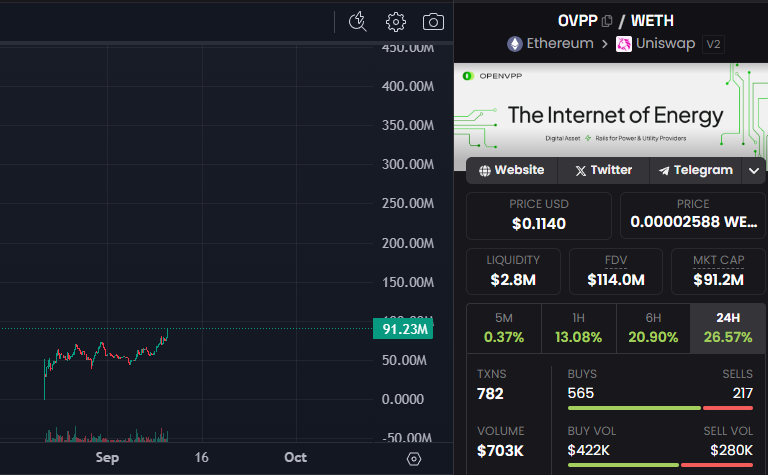The height and width of the screenshot is (475, 768).
Task: Click the PRICE USD $0.1140 box
Action: click(x=539, y=215)
